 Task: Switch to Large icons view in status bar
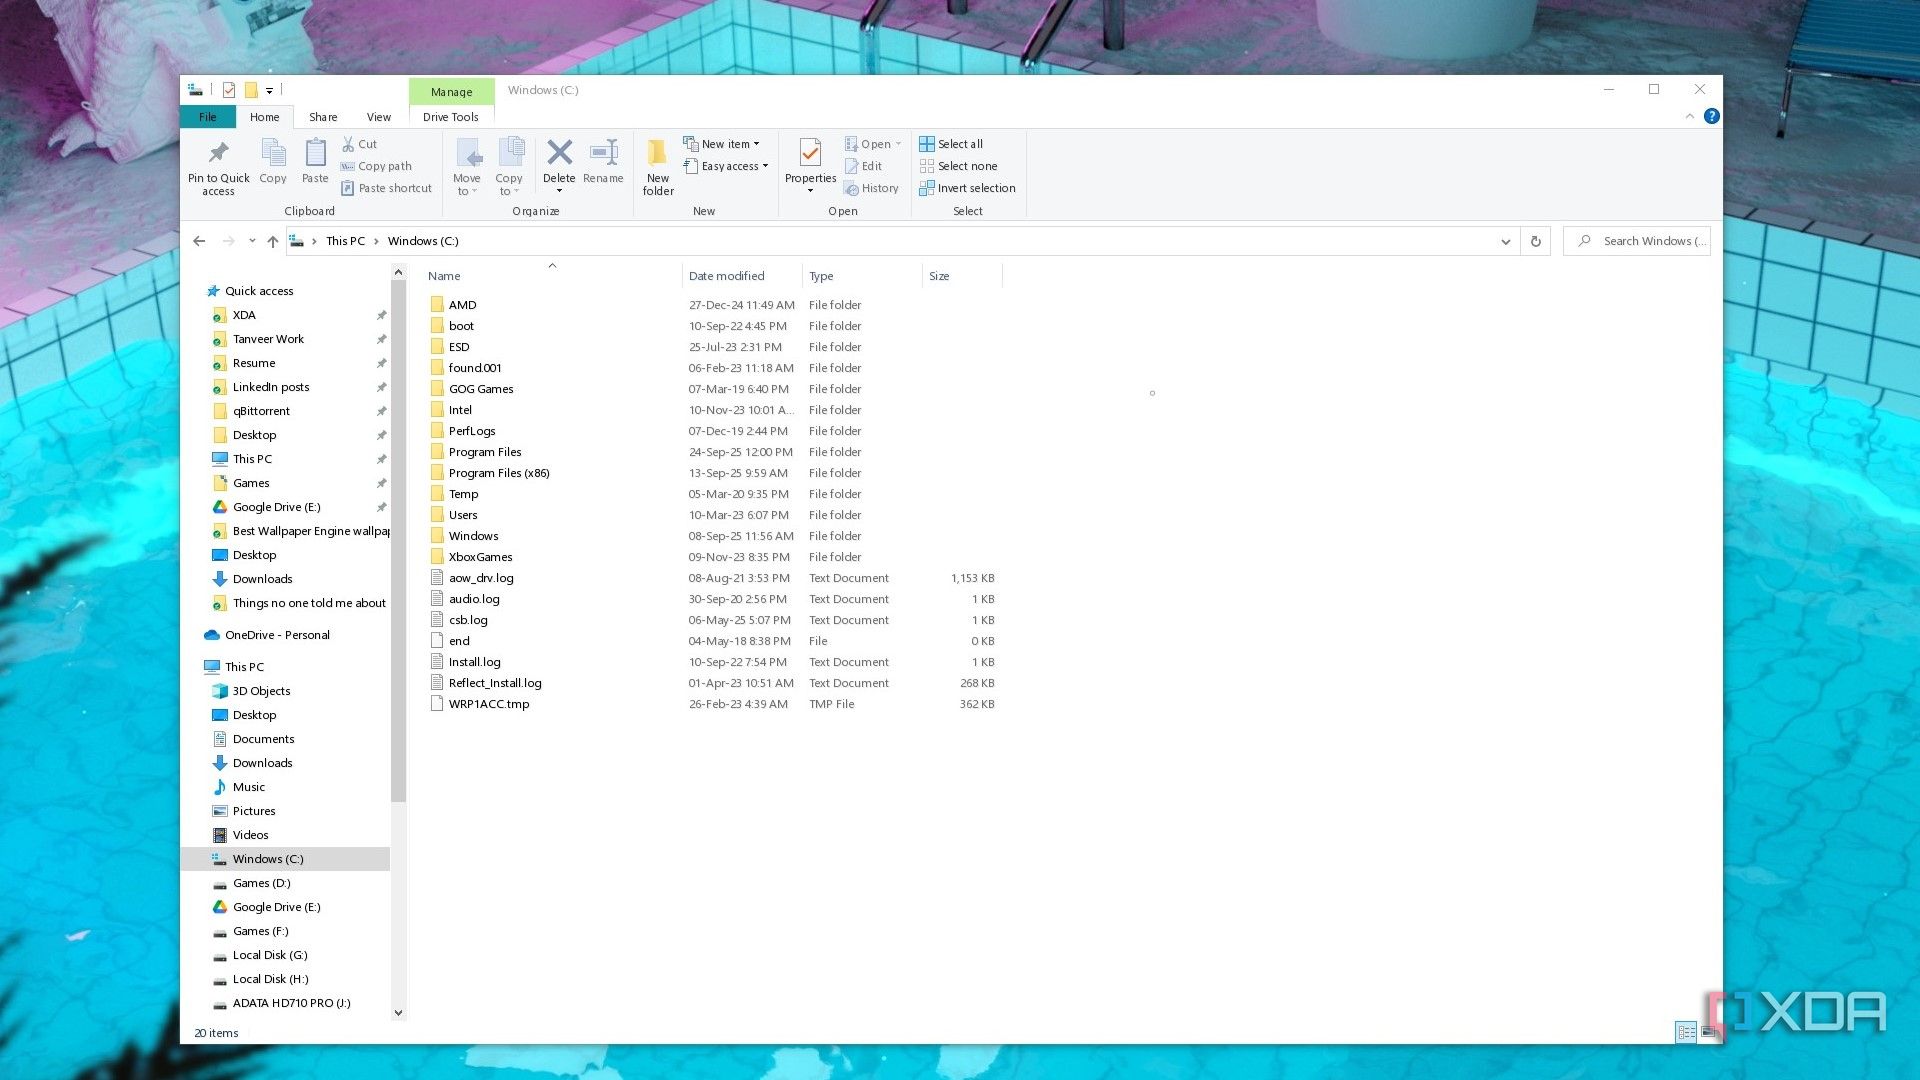click(x=1707, y=1032)
